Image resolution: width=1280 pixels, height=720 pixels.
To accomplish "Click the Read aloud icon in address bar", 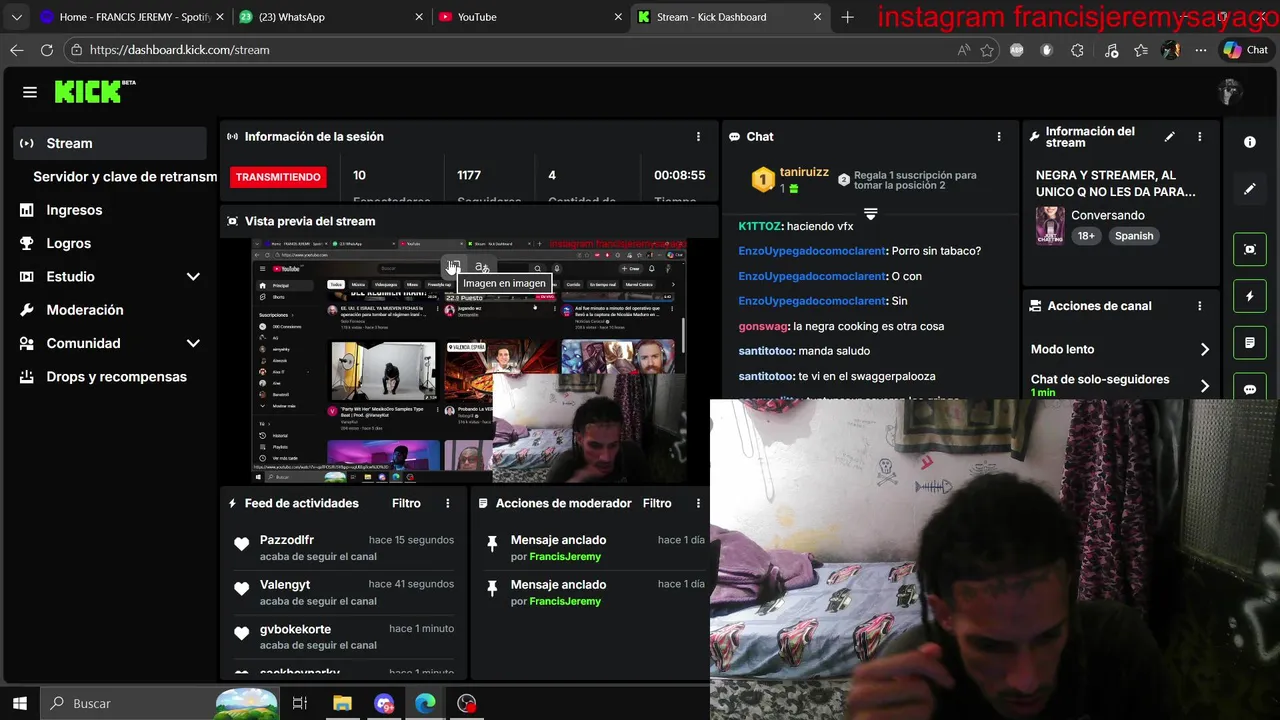I will pyautogui.click(x=963, y=50).
